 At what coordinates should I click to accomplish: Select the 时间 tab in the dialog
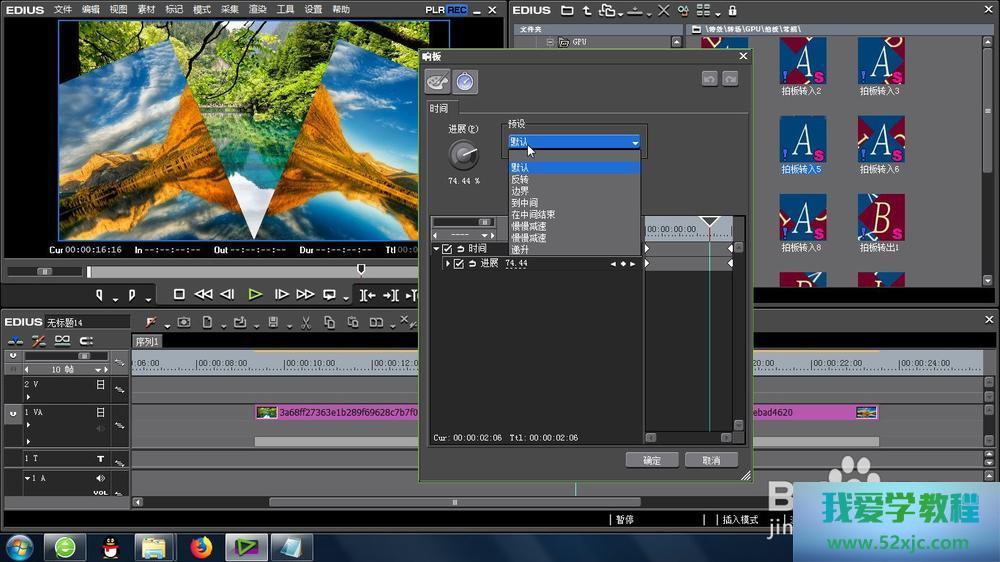pyautogui.click(x=439, y=108)
